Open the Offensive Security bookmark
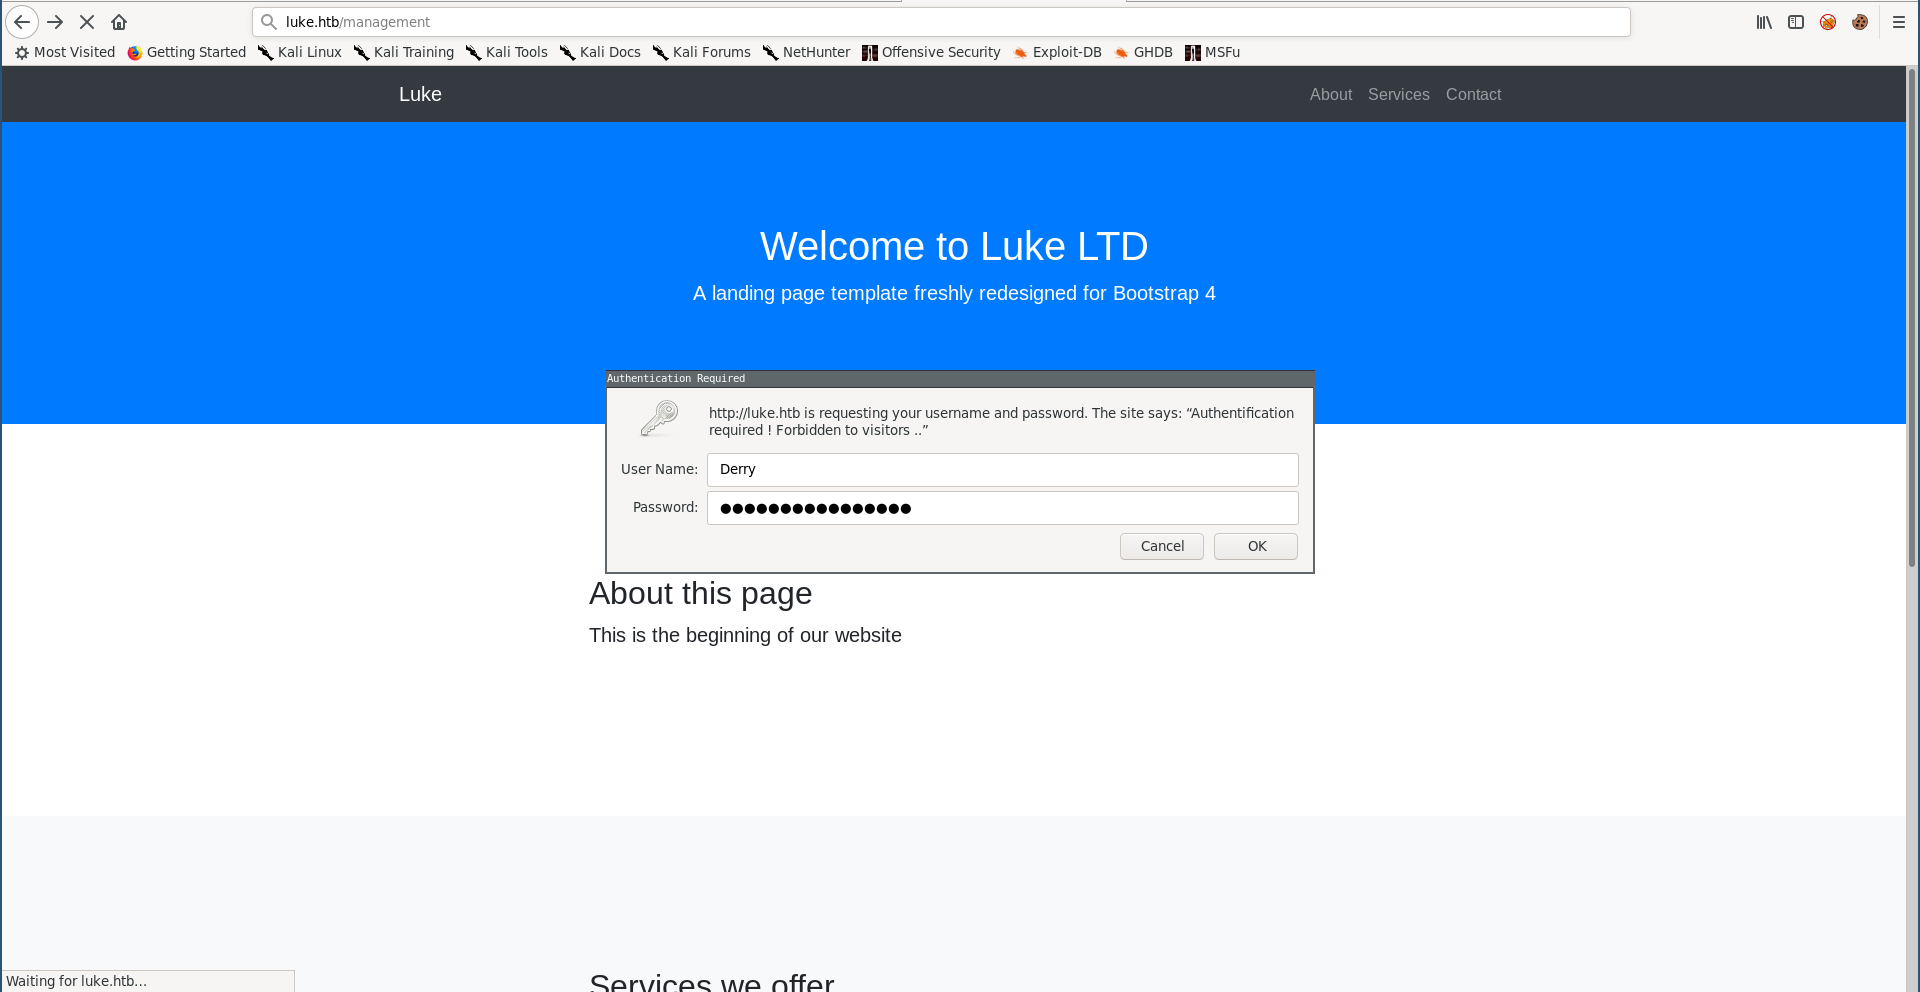The width and height of the screenshot is (1920, 992). click(x=931, y=52)
